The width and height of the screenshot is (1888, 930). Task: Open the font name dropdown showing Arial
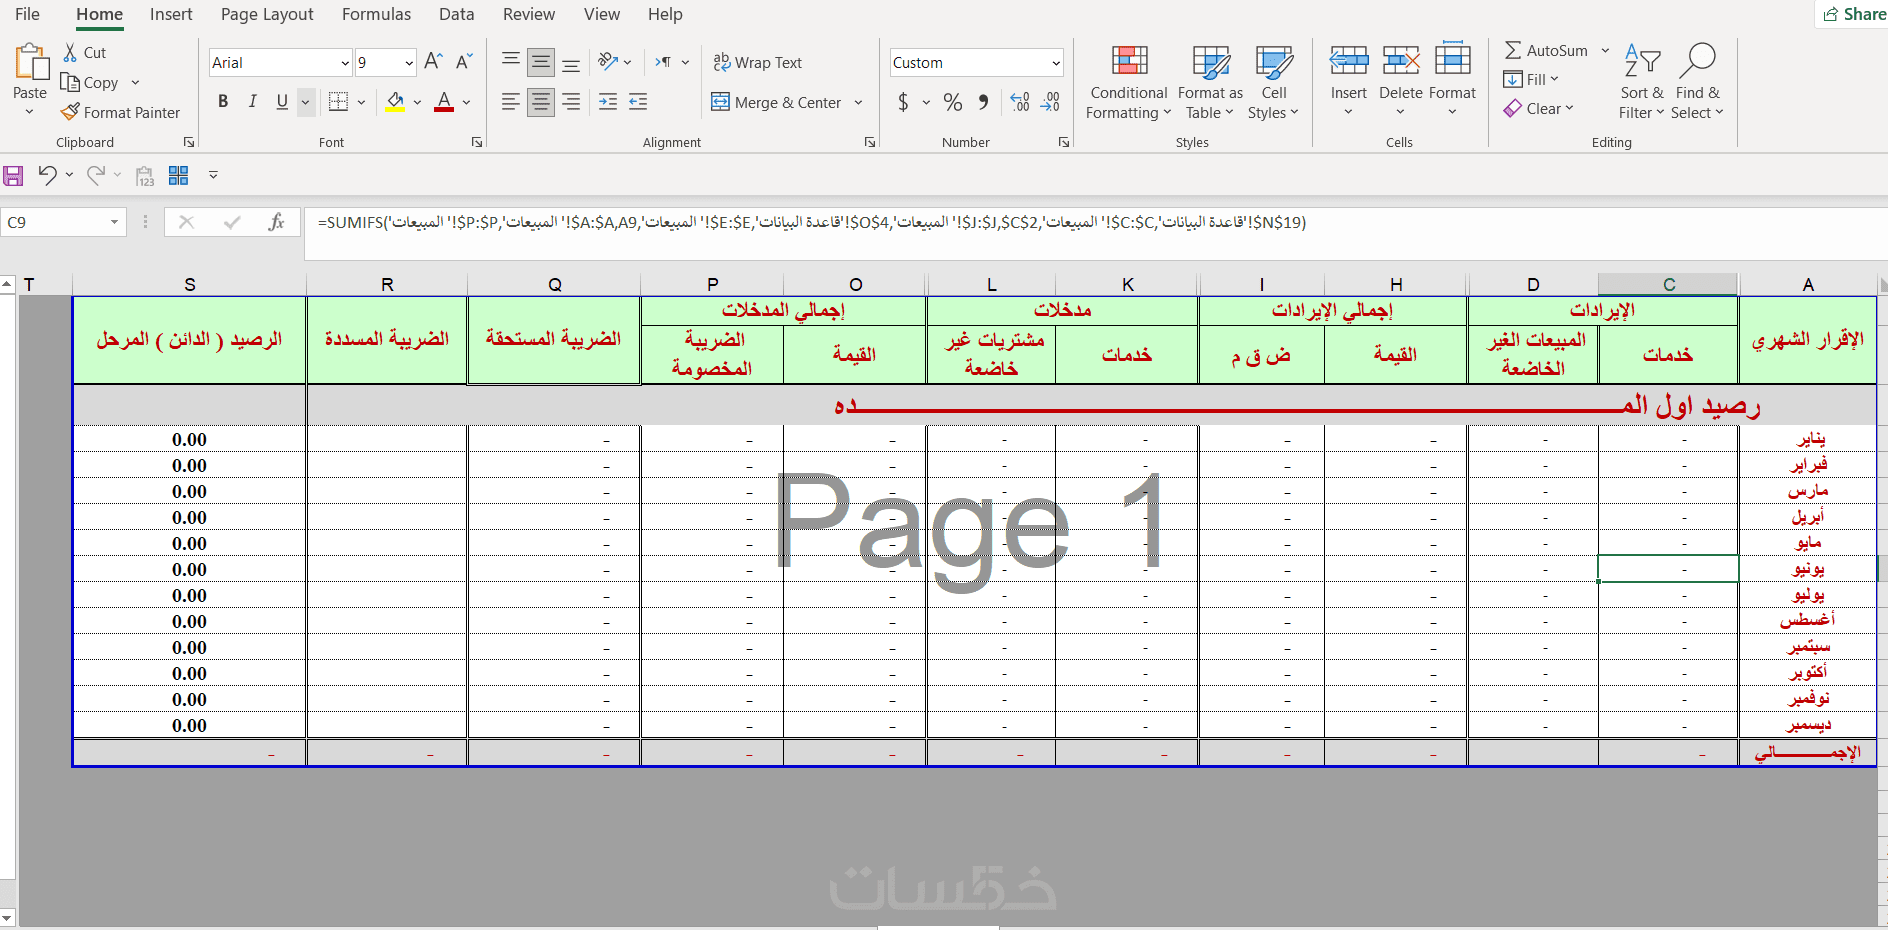click(x=345, y=63)
